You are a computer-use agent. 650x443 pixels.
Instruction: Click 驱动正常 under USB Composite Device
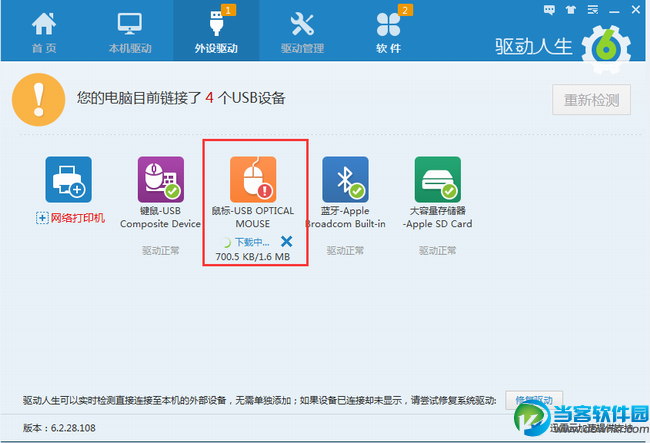[x=161, y=251]
